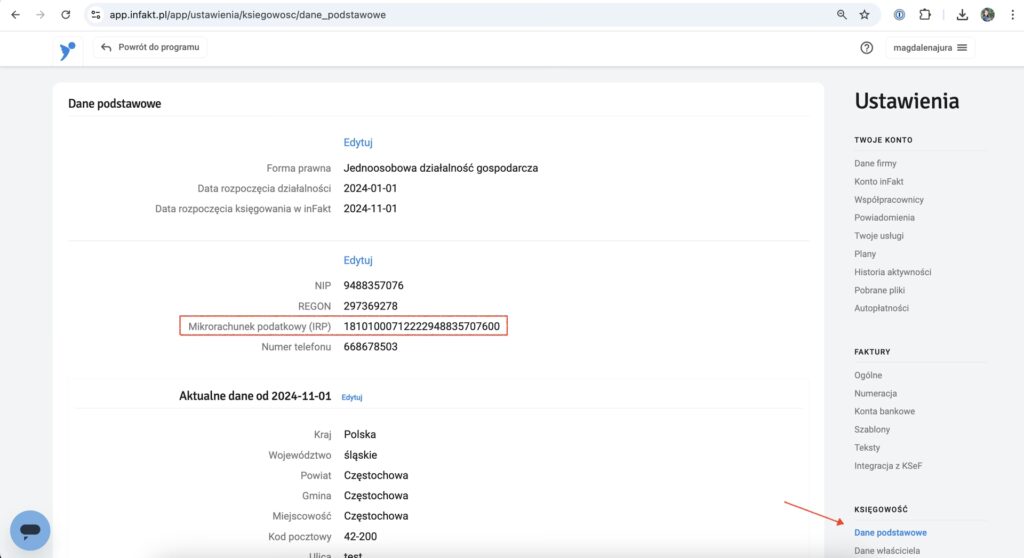Screen dimensions: 1024x558
Task: Click Edytuj above the NIP field
Action: pos(358,260)
